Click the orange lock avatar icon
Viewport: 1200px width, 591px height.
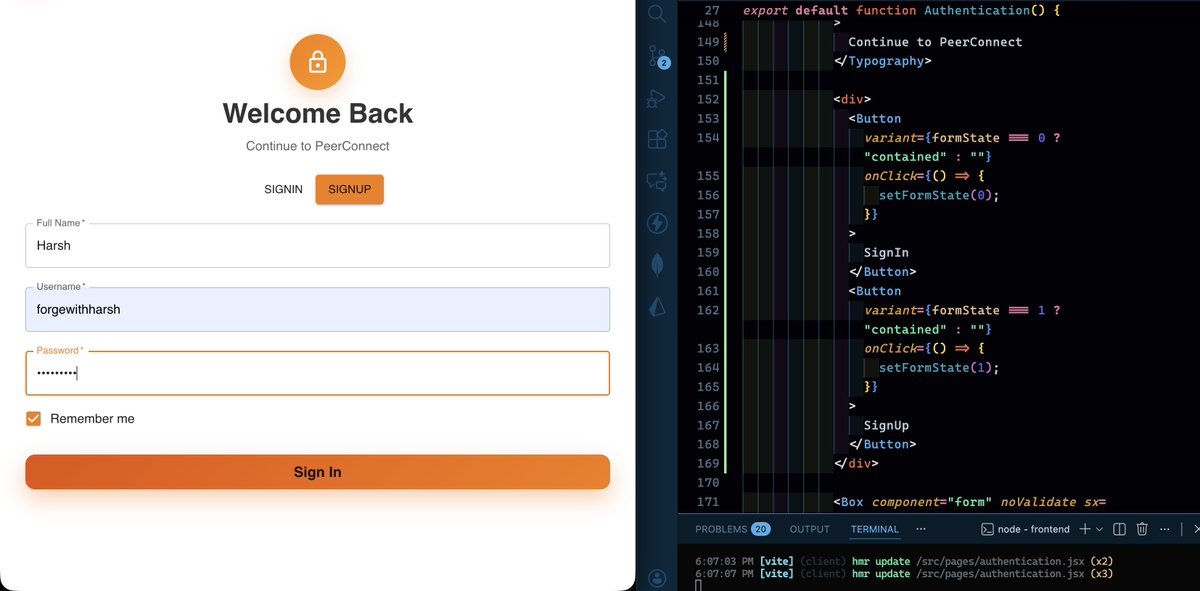click(317, 62)
